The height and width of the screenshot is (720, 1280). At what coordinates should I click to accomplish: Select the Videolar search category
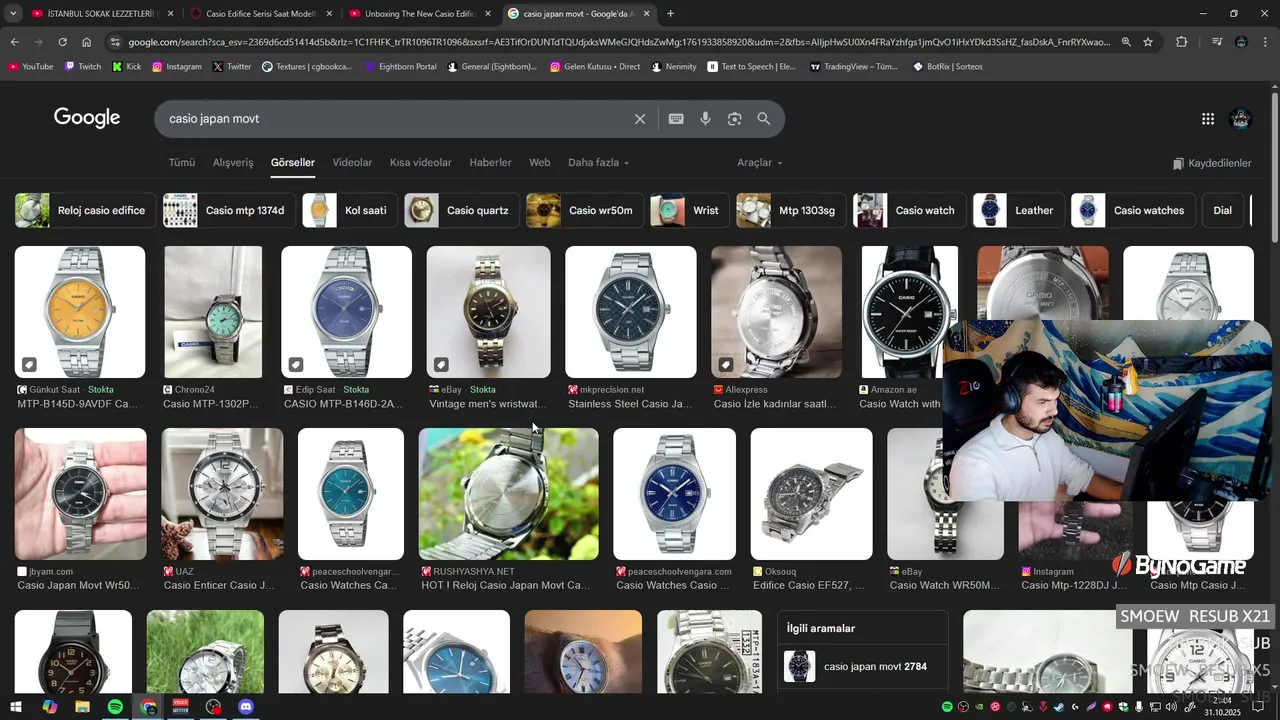tap(352, 162)
